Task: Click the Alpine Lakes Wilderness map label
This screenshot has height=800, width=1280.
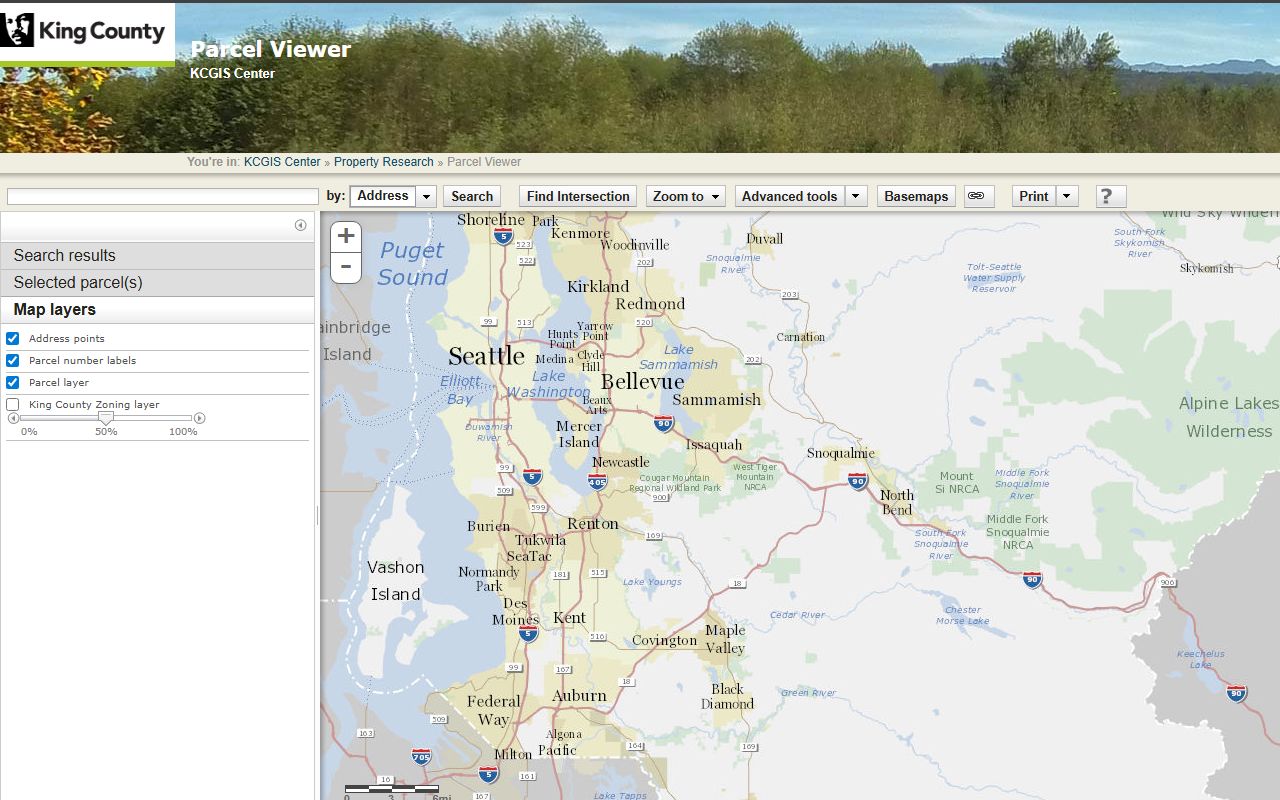Action: (x=1229, y=417)
